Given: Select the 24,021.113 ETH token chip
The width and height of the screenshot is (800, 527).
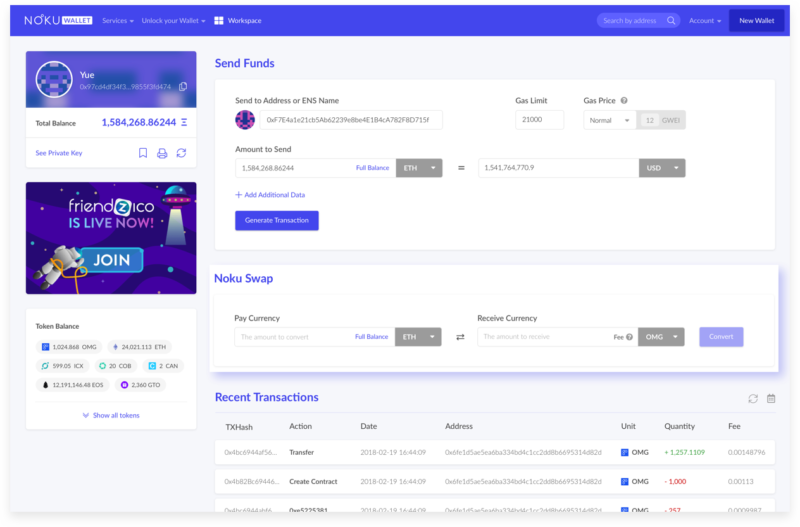Looking at the screenshot, I should pyautogui.click(x=139, y=347).
